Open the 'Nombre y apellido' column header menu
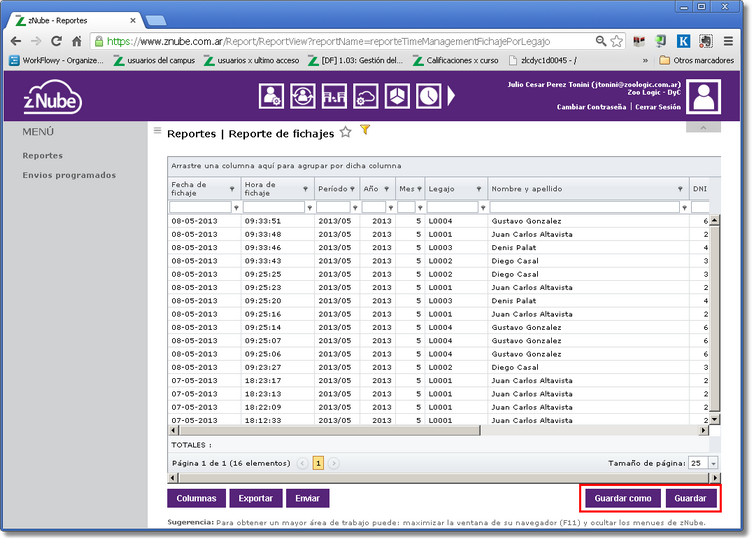The height and width of the screenshot is (540, 752). 680,189
